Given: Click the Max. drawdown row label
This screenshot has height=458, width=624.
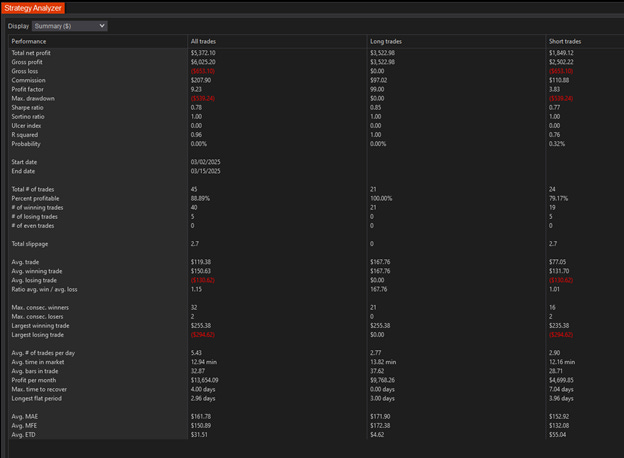Looking at the screenshot, I should tap(33, 99).
